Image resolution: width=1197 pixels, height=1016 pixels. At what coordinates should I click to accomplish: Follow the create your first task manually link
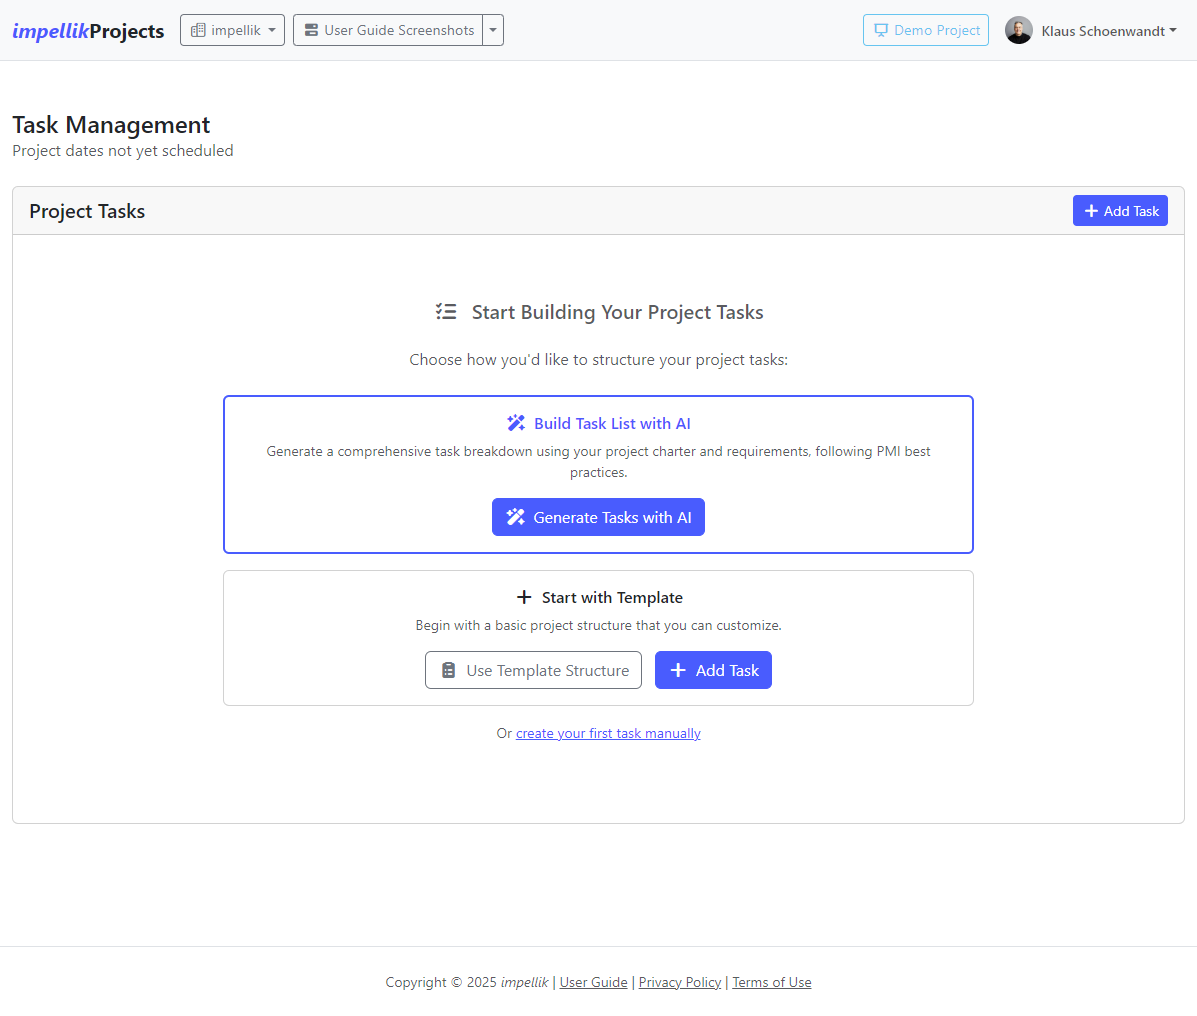[x=608, y=733]
